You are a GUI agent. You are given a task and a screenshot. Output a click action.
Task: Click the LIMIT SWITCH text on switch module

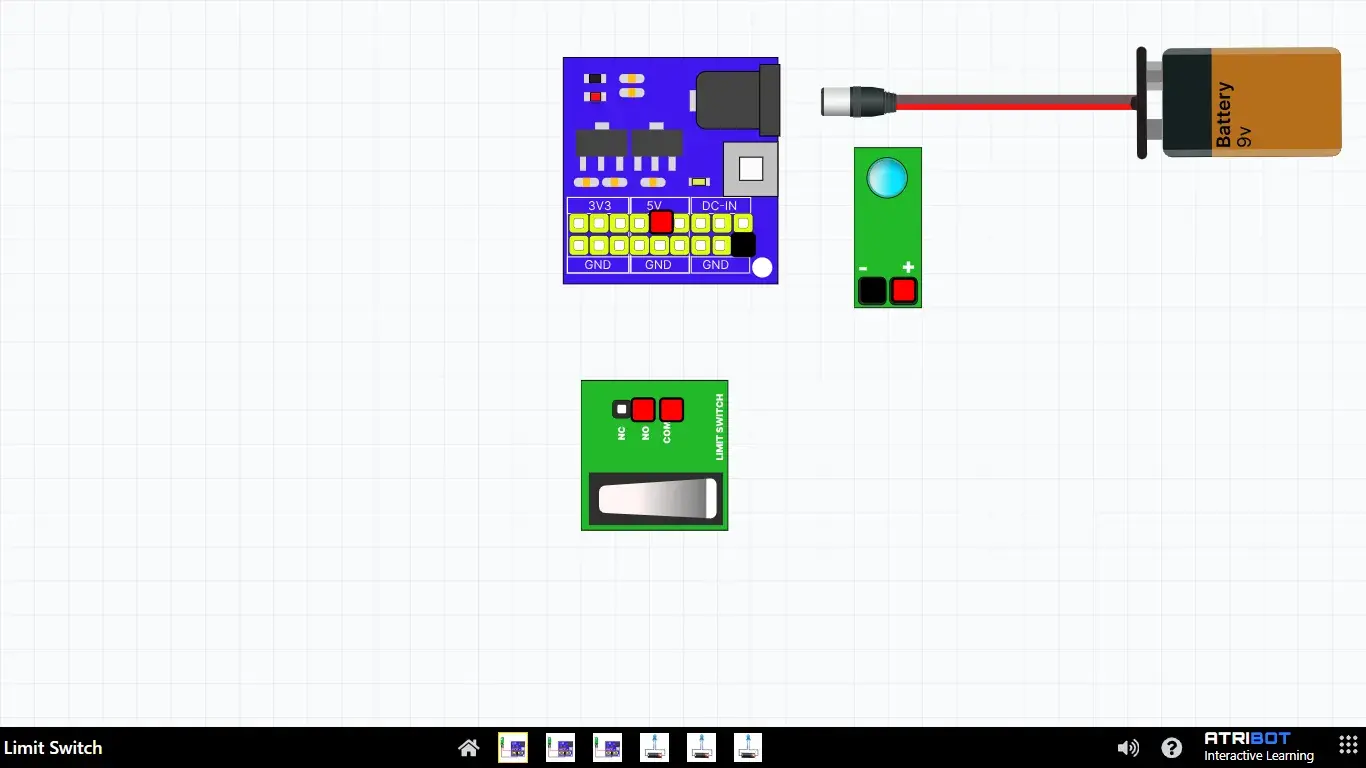point(719,427)
